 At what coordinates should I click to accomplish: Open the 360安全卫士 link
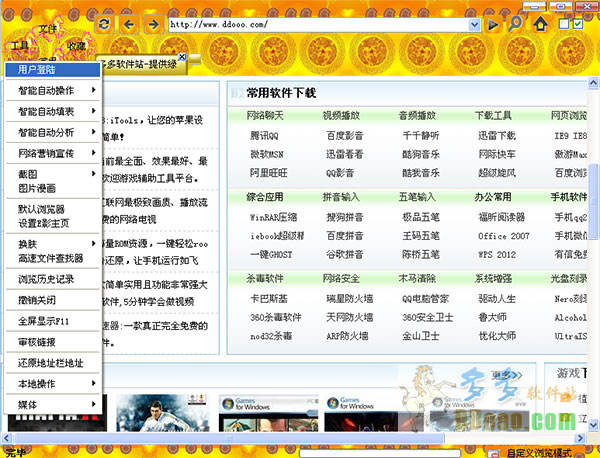tap(427, 317)
